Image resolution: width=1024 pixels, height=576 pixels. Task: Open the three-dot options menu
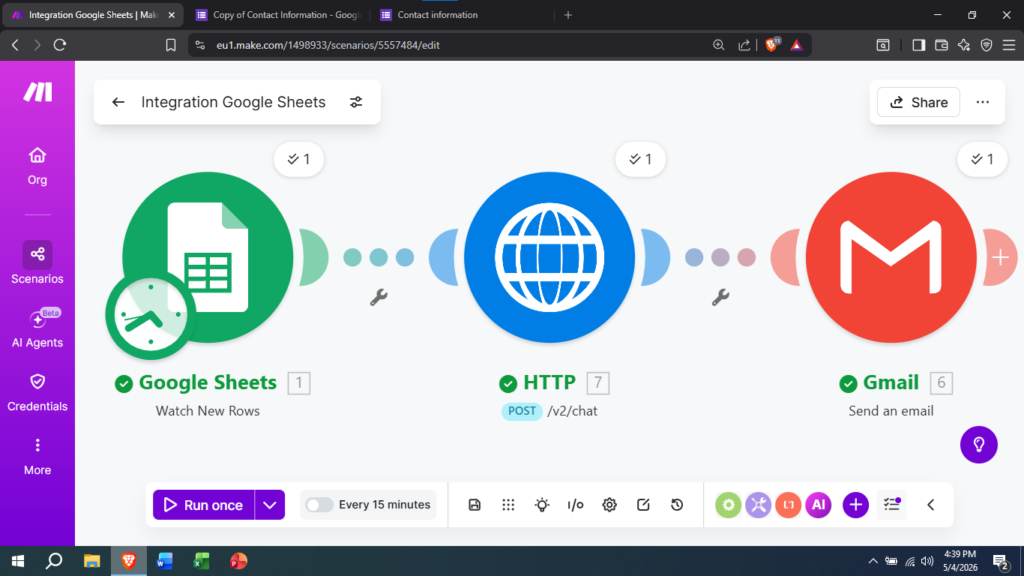point(982,102)
